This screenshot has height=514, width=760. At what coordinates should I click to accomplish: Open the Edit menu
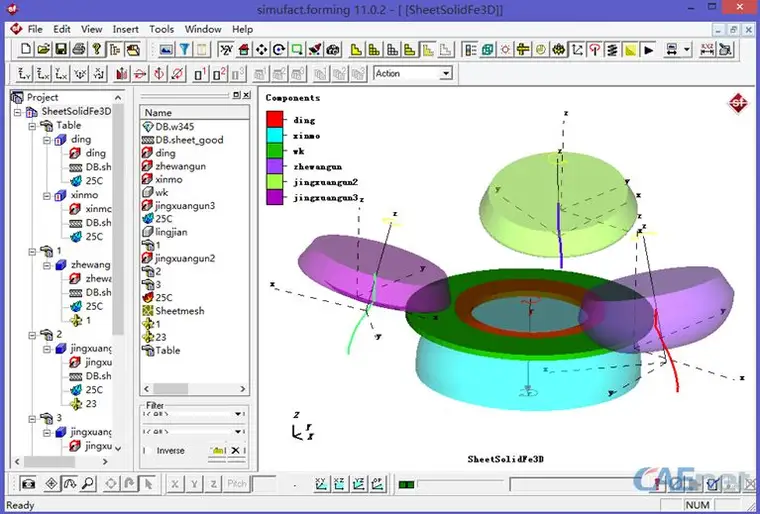click(62, 29)
